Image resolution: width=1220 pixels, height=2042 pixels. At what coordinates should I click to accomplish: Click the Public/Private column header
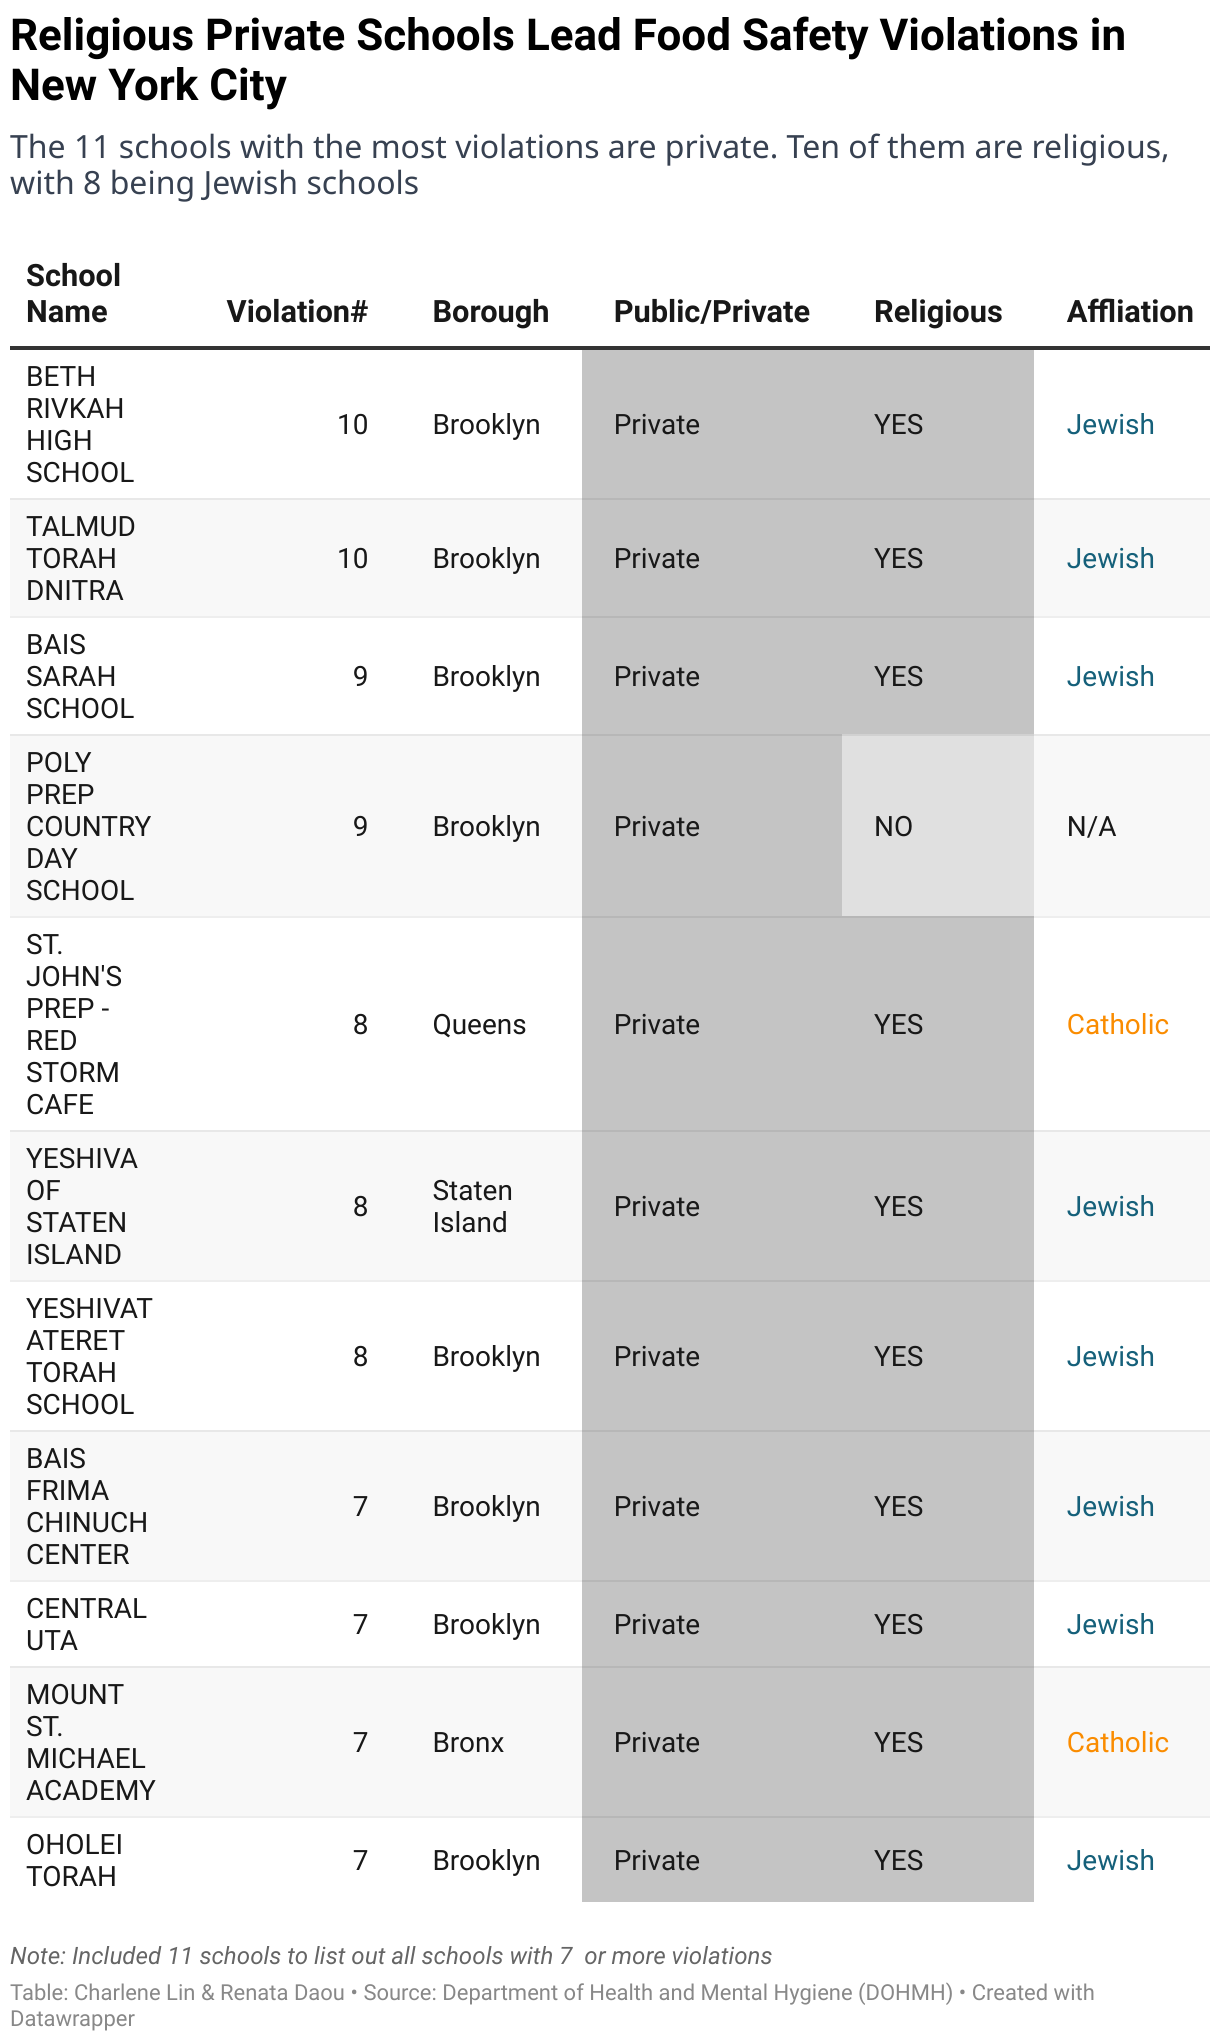(x=711, y=312)
